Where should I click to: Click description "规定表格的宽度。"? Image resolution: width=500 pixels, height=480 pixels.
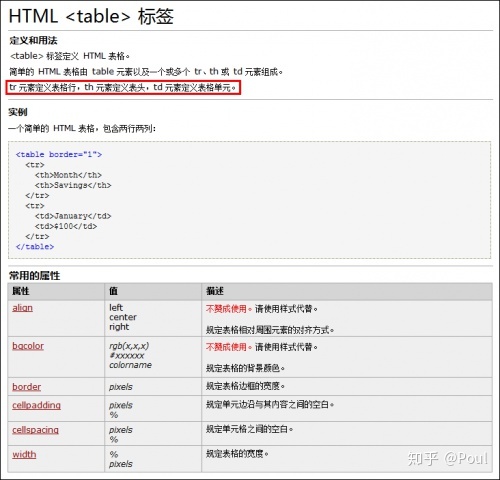coord(237,454)
